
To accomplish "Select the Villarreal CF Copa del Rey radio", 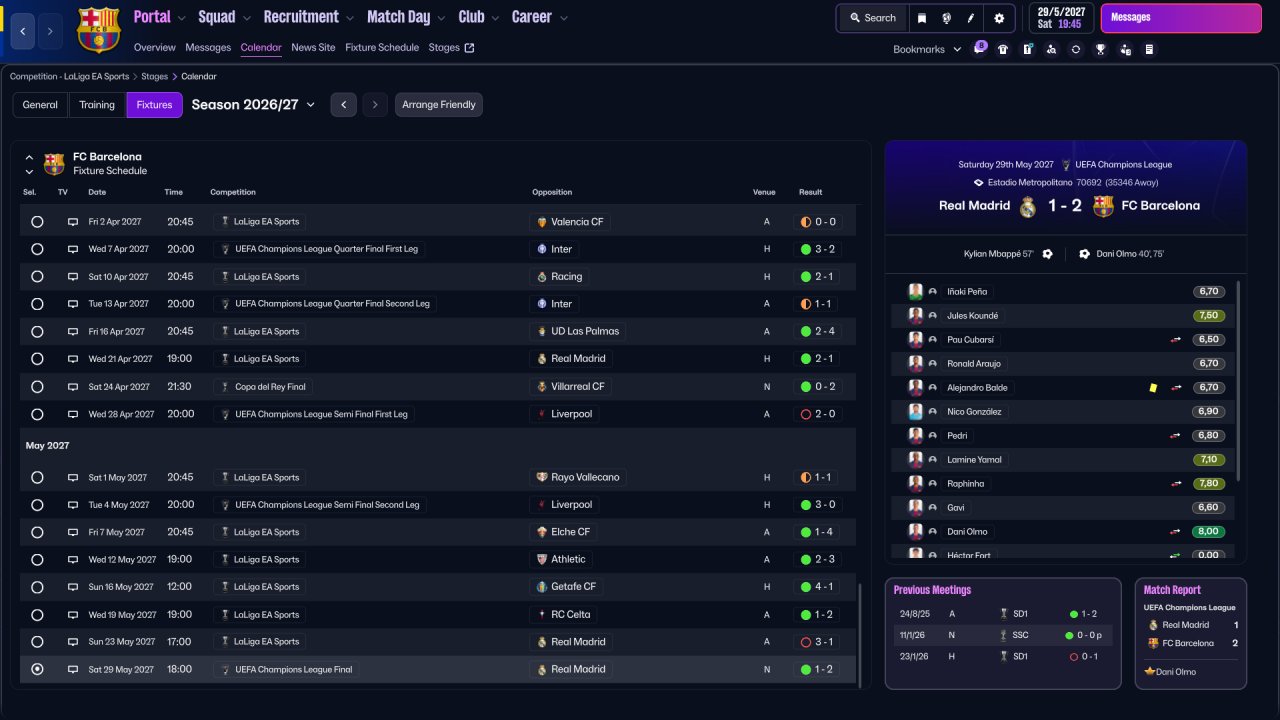I will pyautogui.click(x=37, y=386).
